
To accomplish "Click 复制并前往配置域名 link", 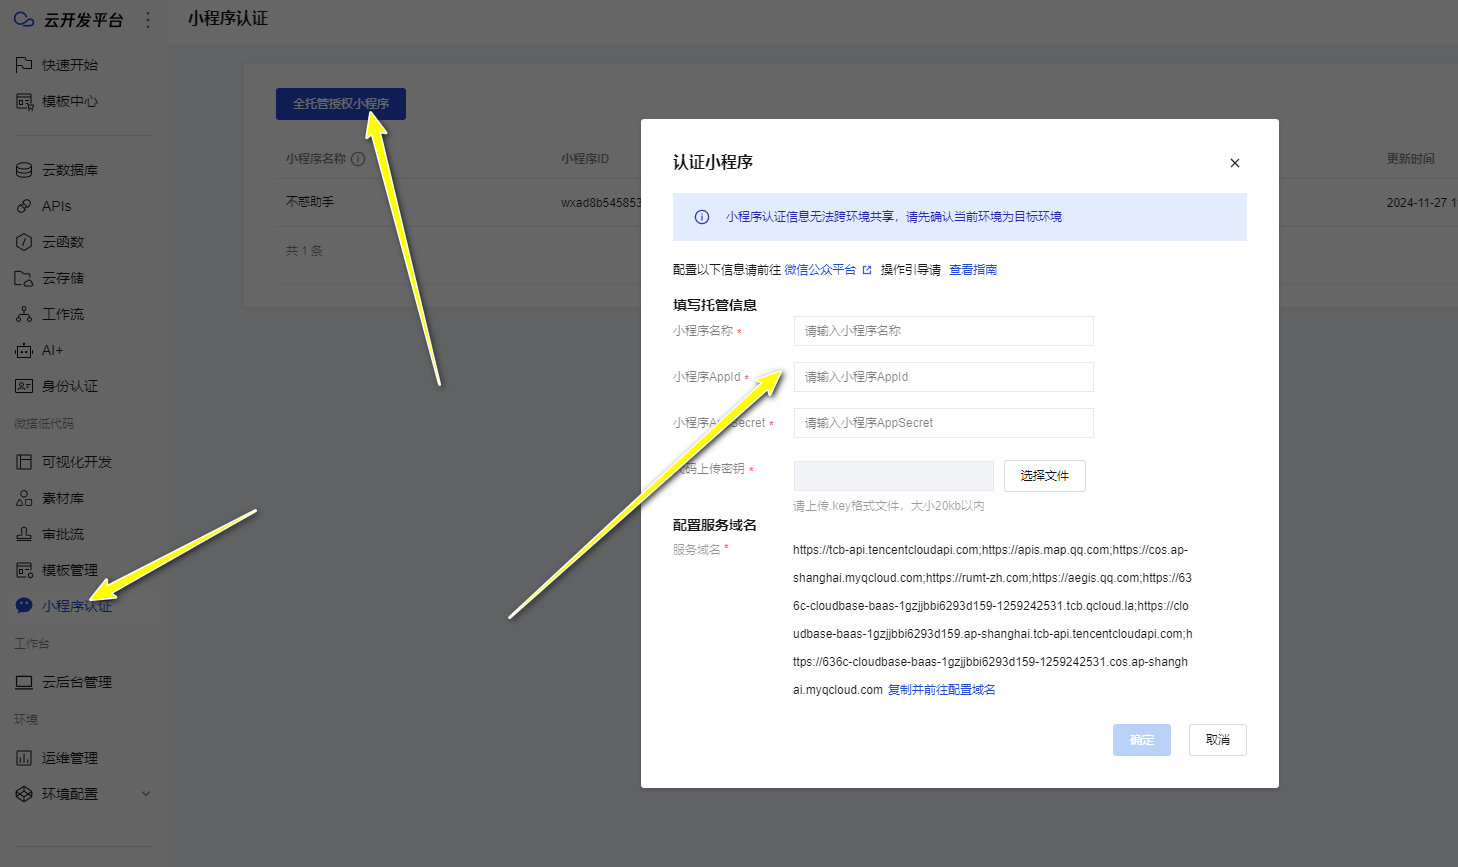I will click(942, 690).
